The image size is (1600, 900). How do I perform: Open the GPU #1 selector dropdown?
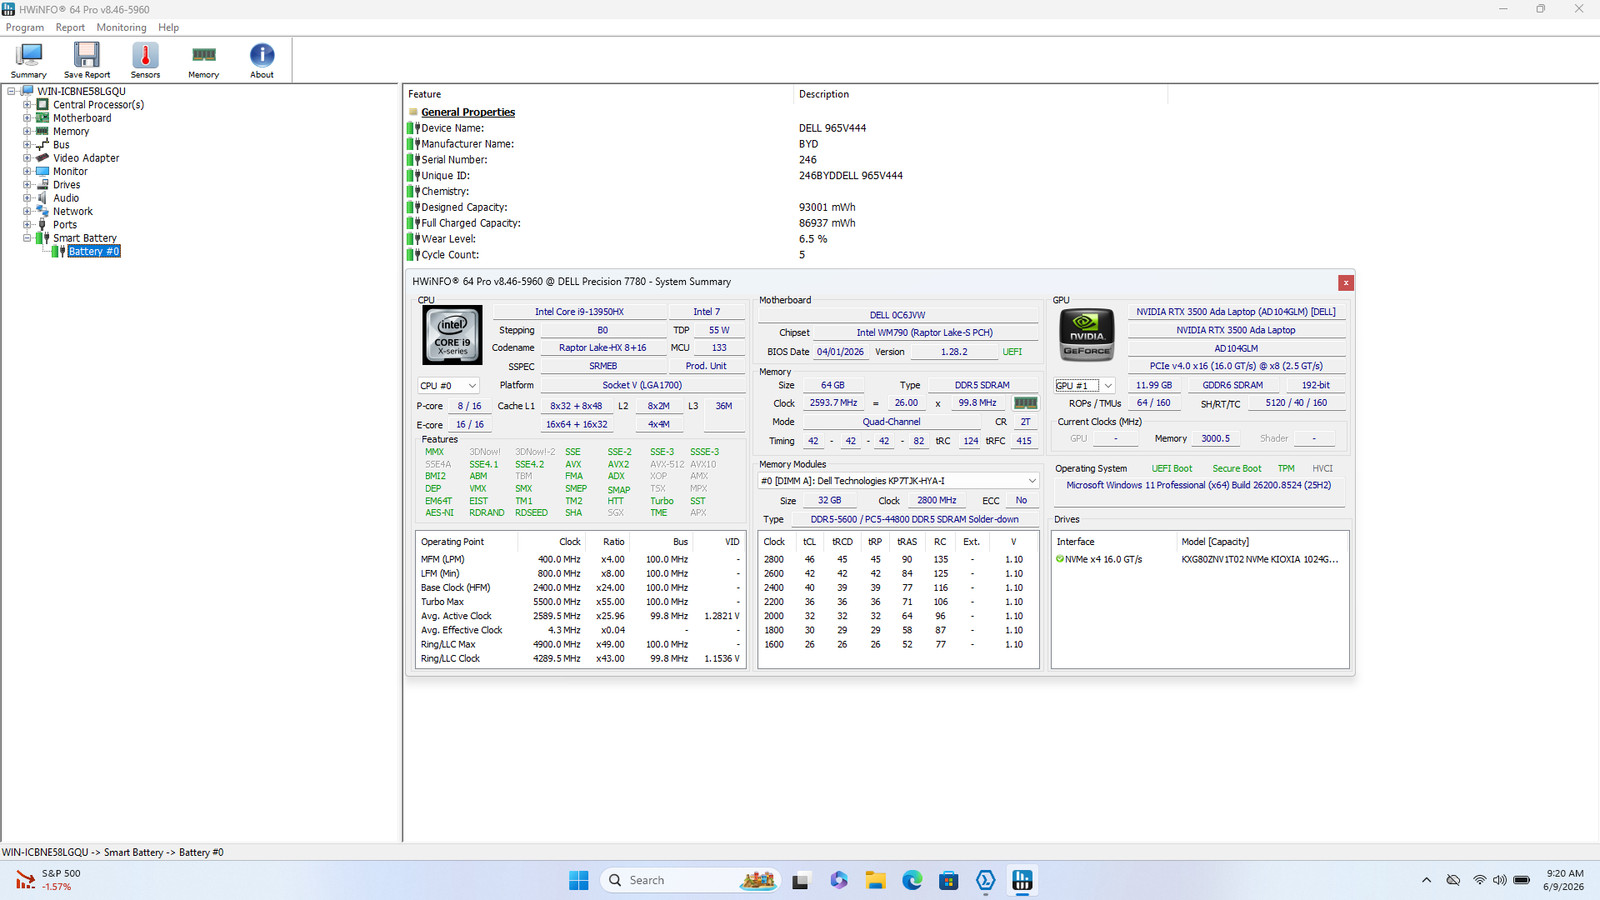1085,385
